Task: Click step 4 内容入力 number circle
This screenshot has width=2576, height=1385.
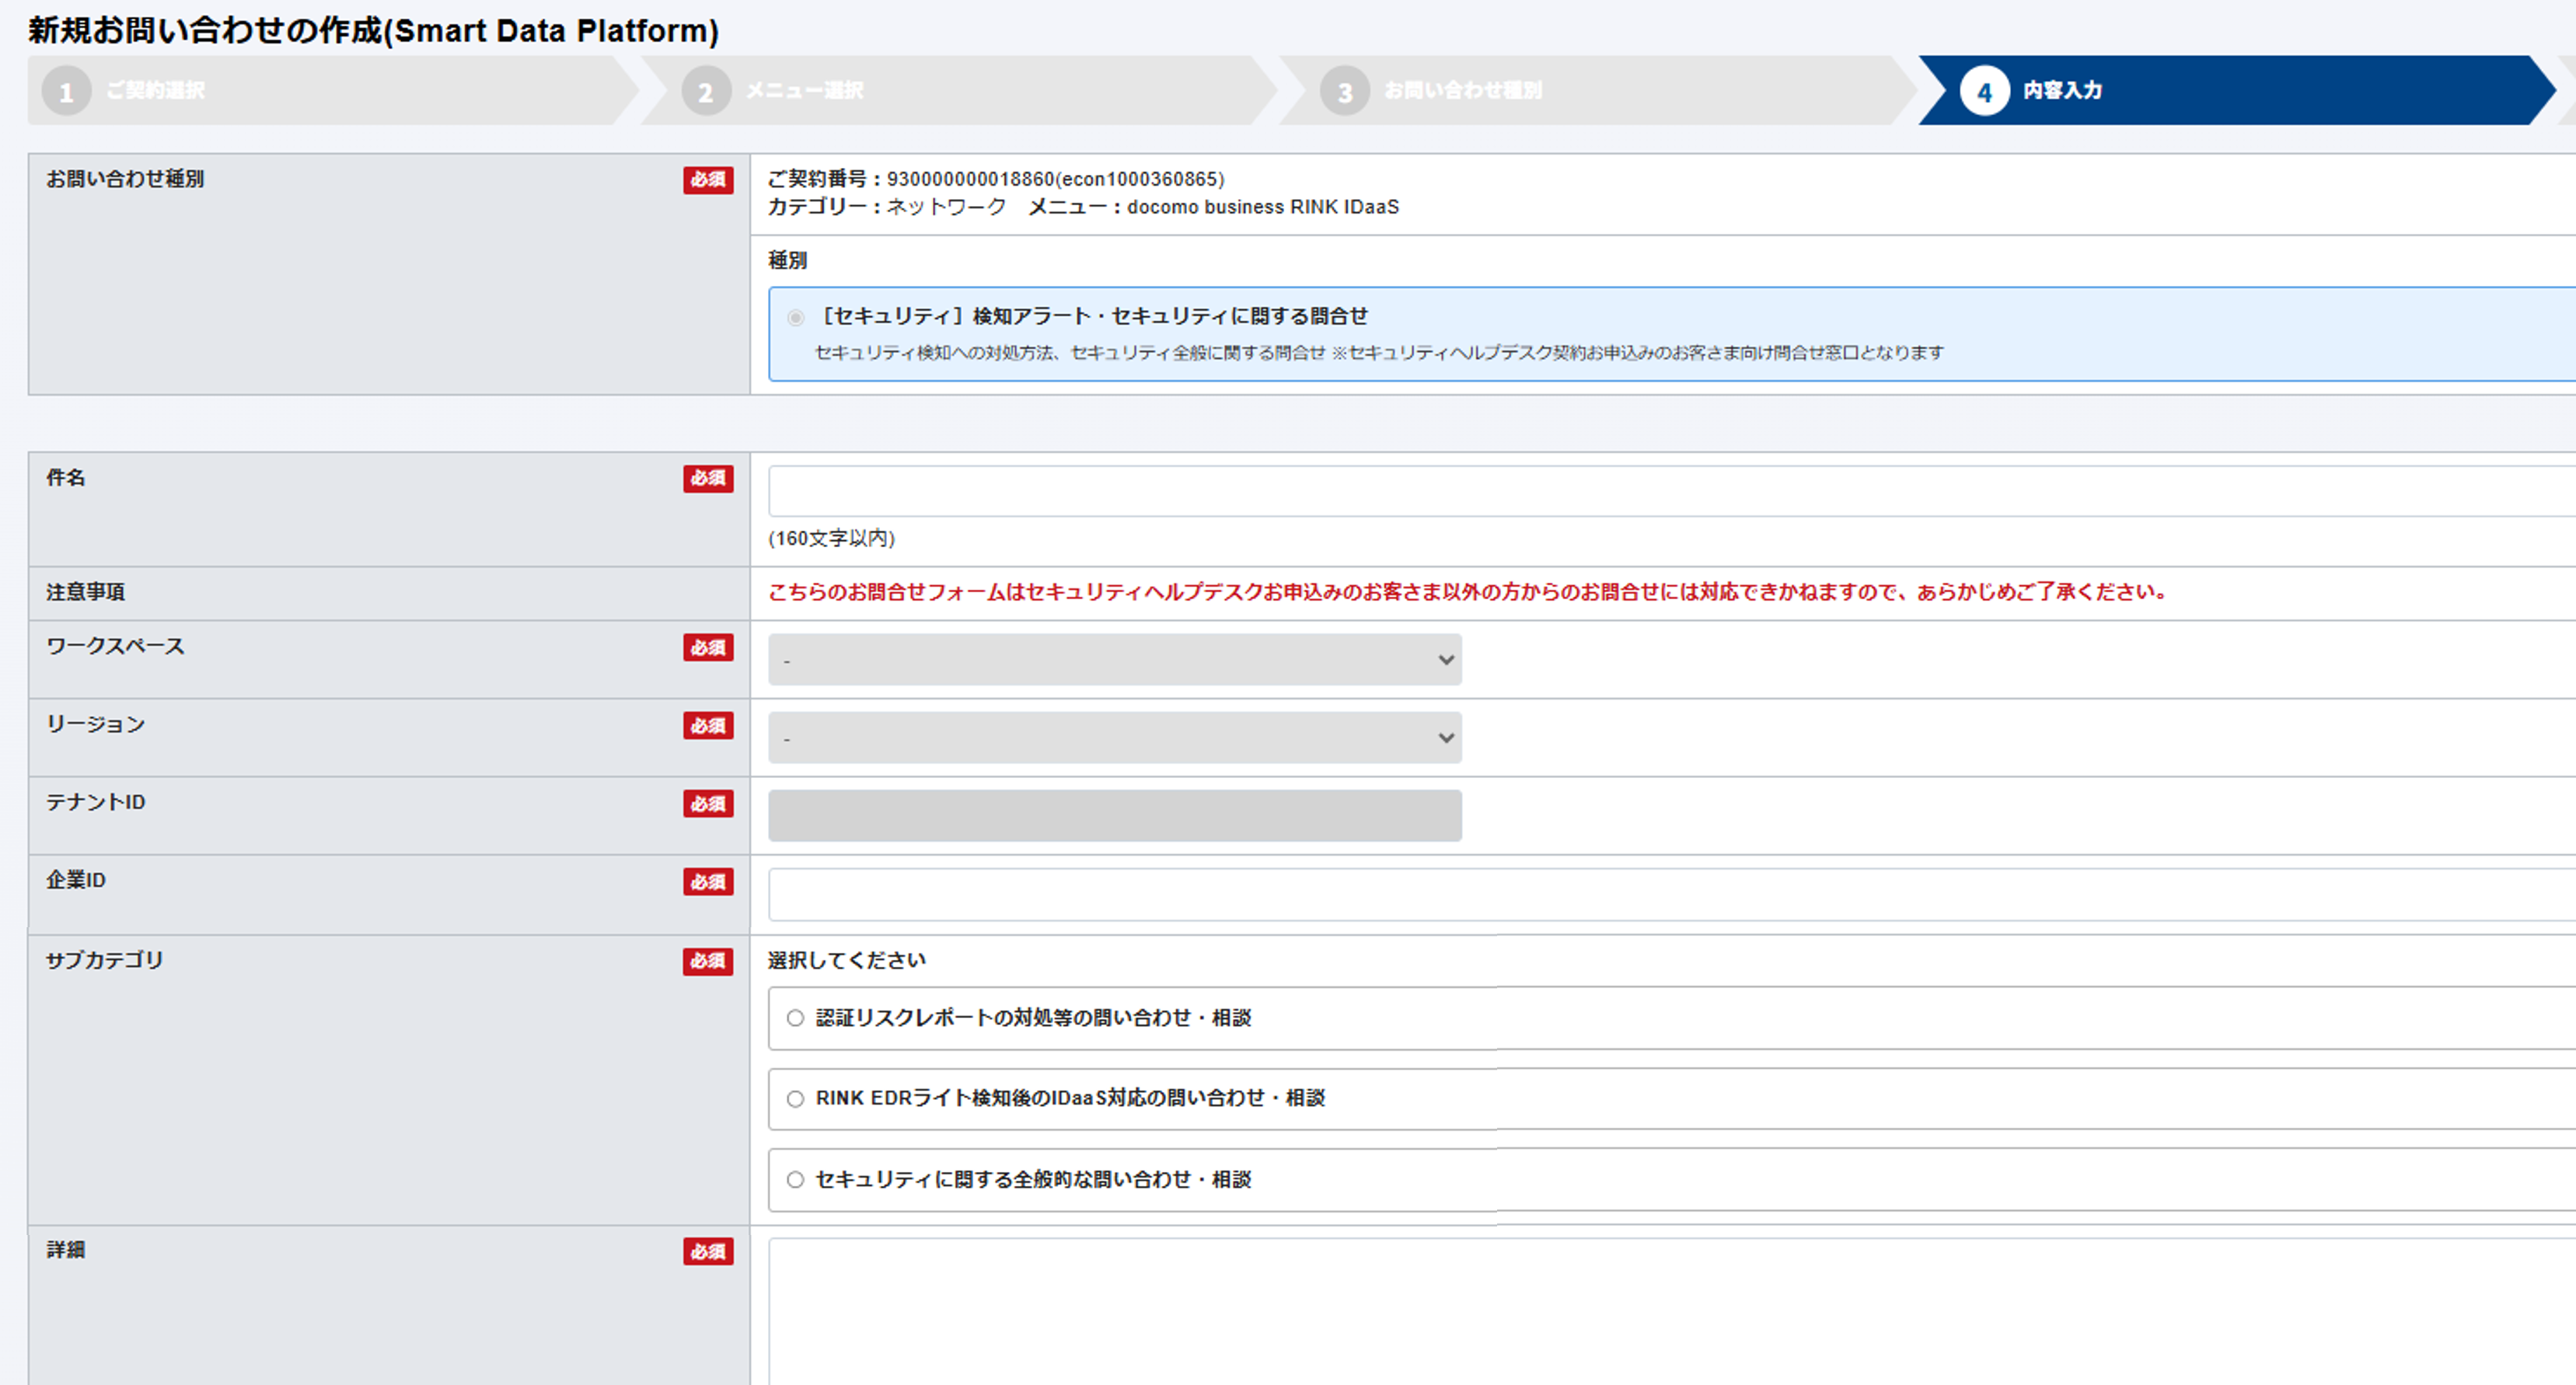Action: (1984, 91)
